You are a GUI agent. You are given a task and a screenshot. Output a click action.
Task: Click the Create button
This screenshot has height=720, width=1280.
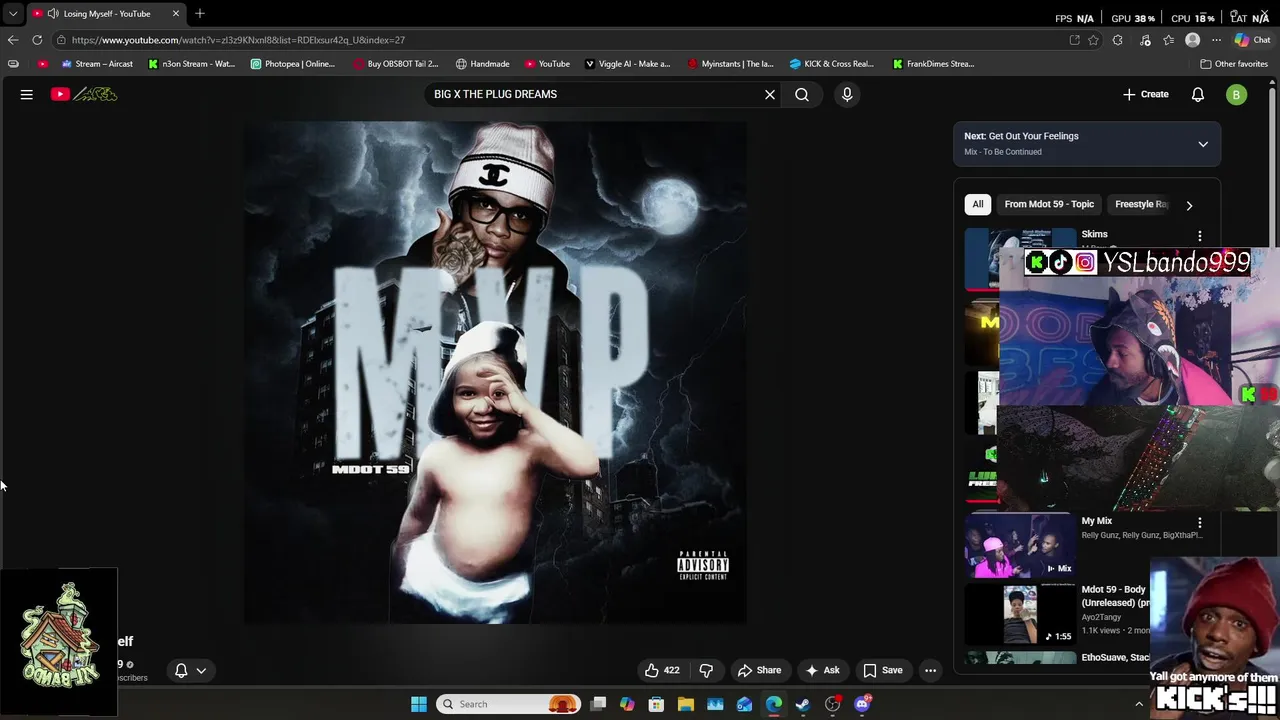pyautogui.click(x=1146, y=94)
